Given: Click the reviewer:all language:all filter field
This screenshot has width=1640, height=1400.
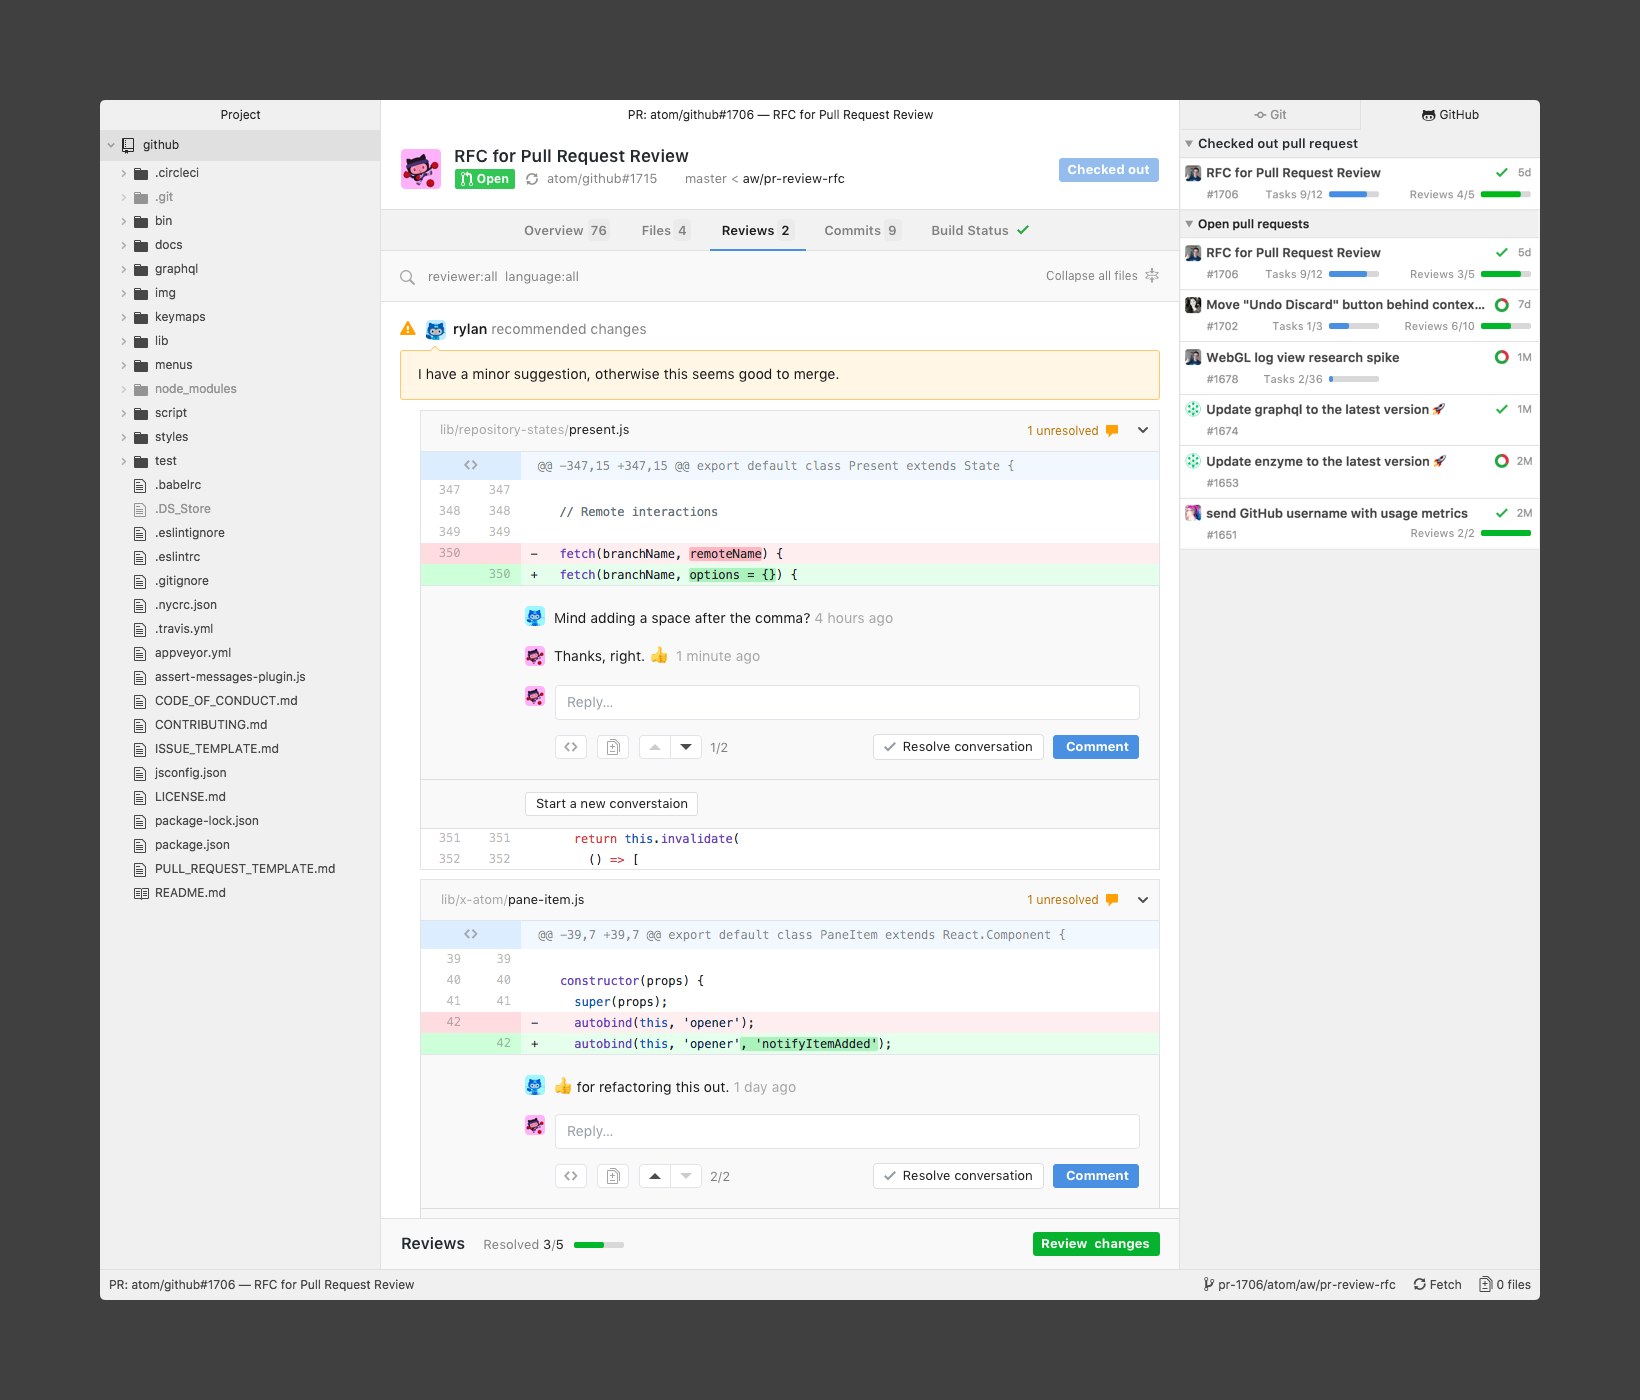Looking at the screenshot, I should [503, 277].
